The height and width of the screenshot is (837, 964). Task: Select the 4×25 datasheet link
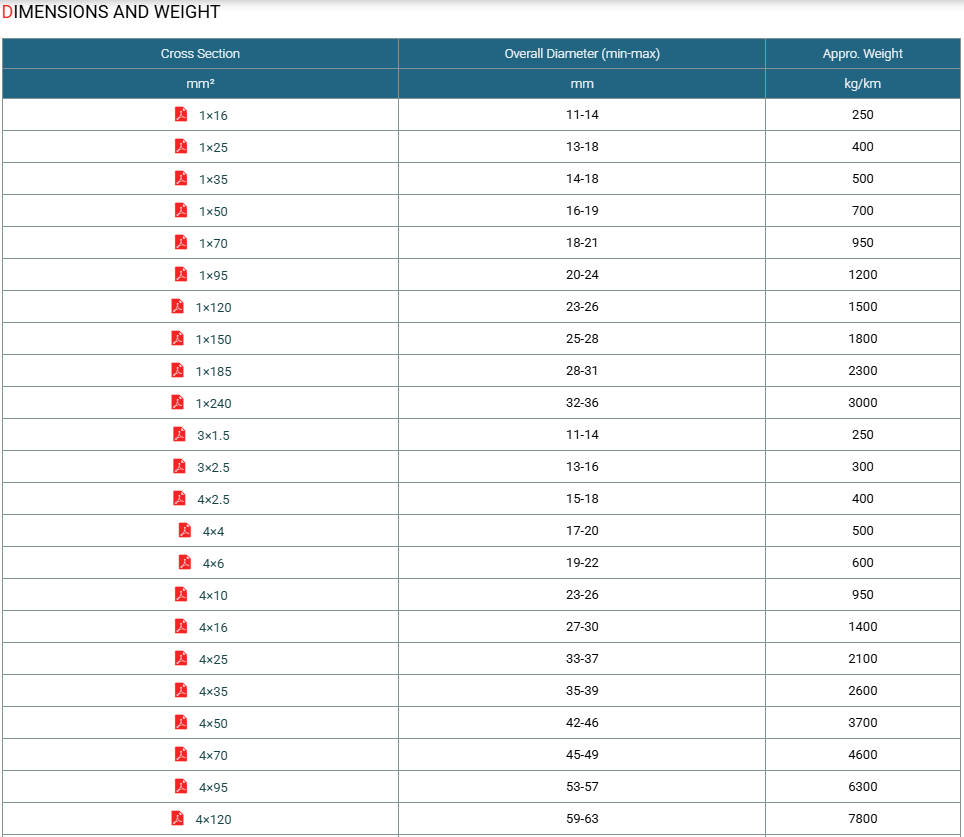(213, 659)
